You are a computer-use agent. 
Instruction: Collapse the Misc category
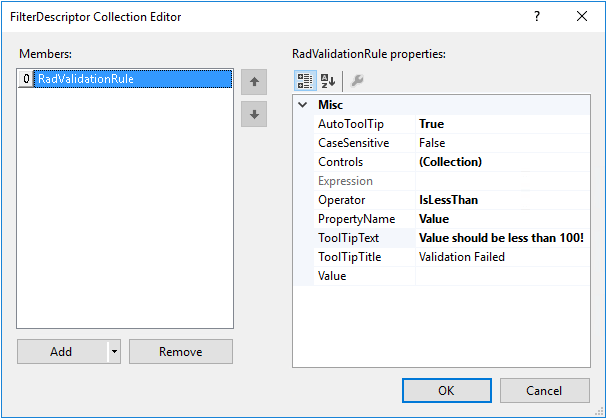[303, 105]
